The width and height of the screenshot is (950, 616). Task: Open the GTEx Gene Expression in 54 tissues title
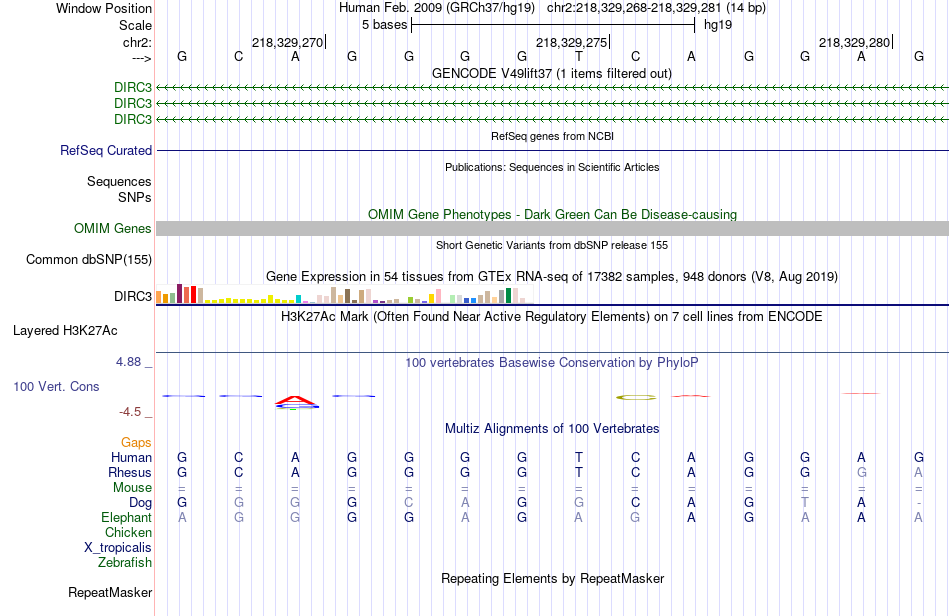click(552, 276)
